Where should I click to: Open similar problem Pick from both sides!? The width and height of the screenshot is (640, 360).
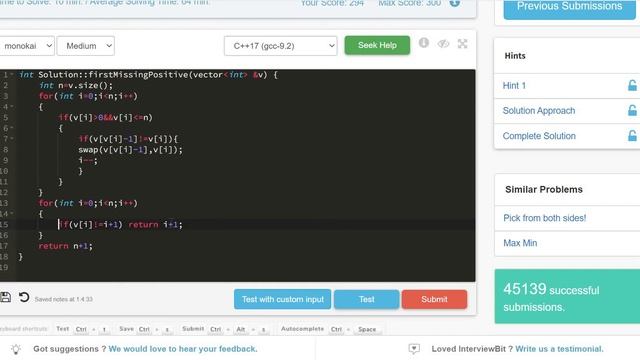coord(544,218)
